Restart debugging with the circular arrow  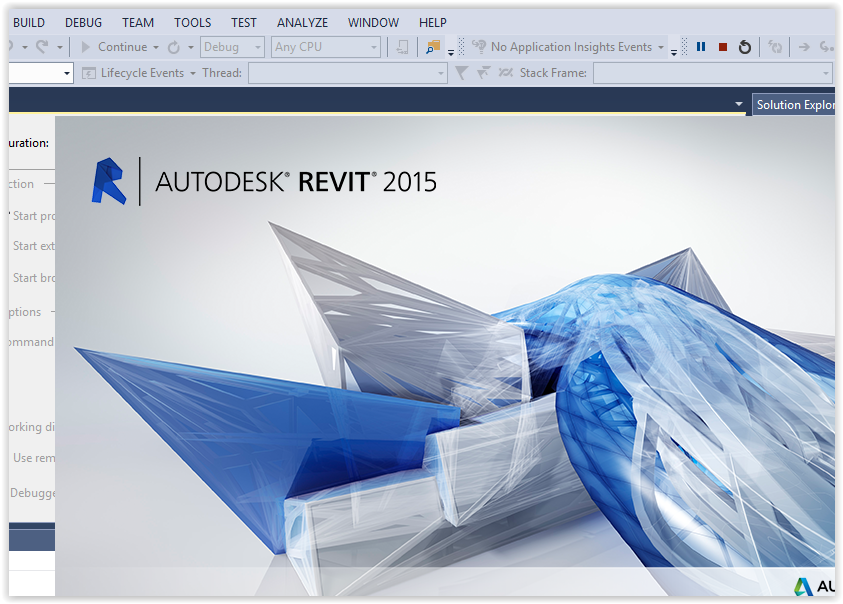[745, 47]
